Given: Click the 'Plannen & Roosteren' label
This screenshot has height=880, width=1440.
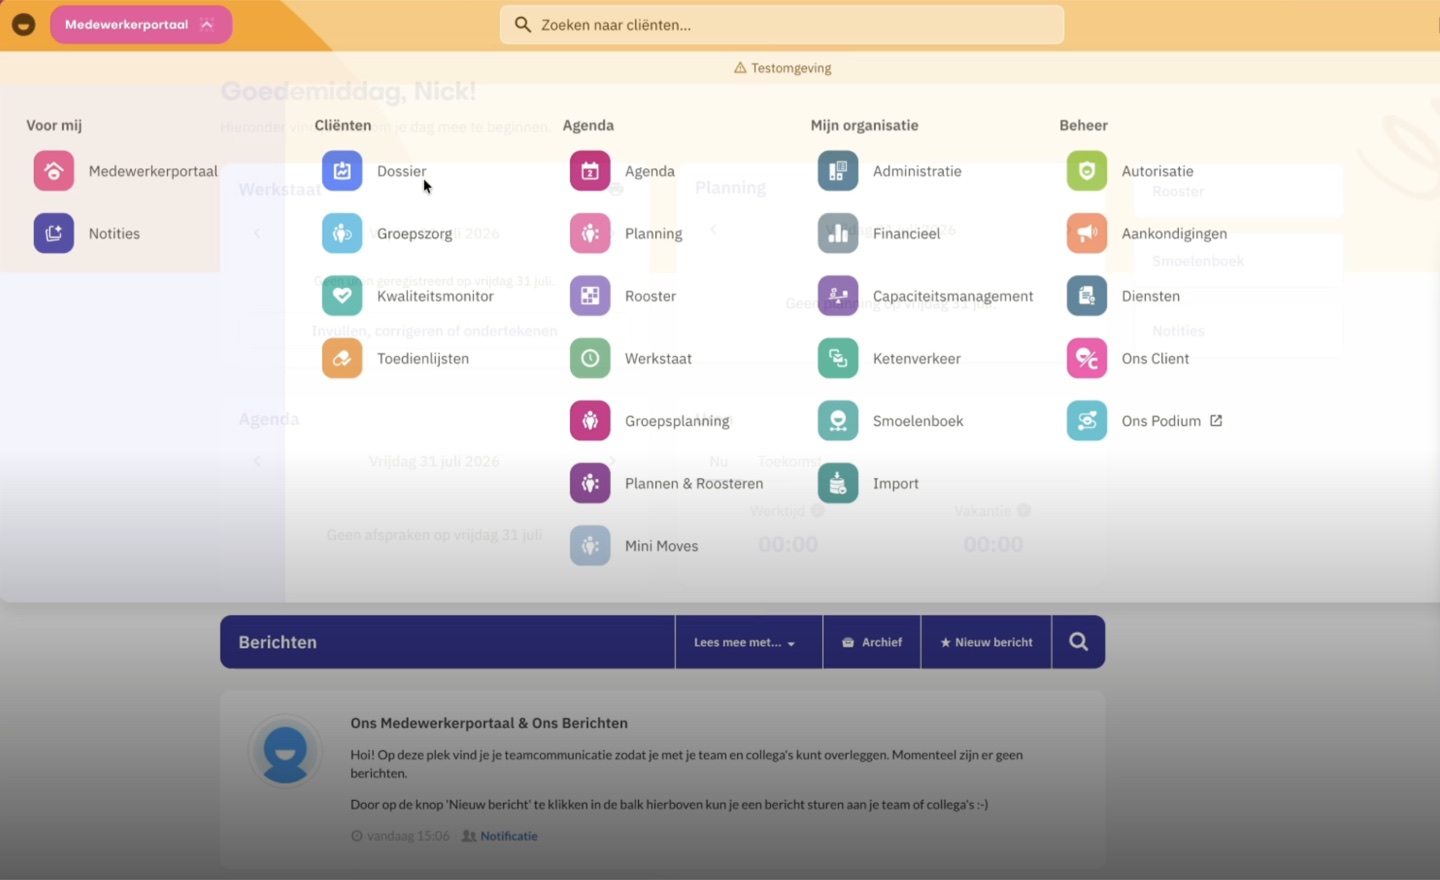Looking at the screenshot, I should click(x=694, y=483).
